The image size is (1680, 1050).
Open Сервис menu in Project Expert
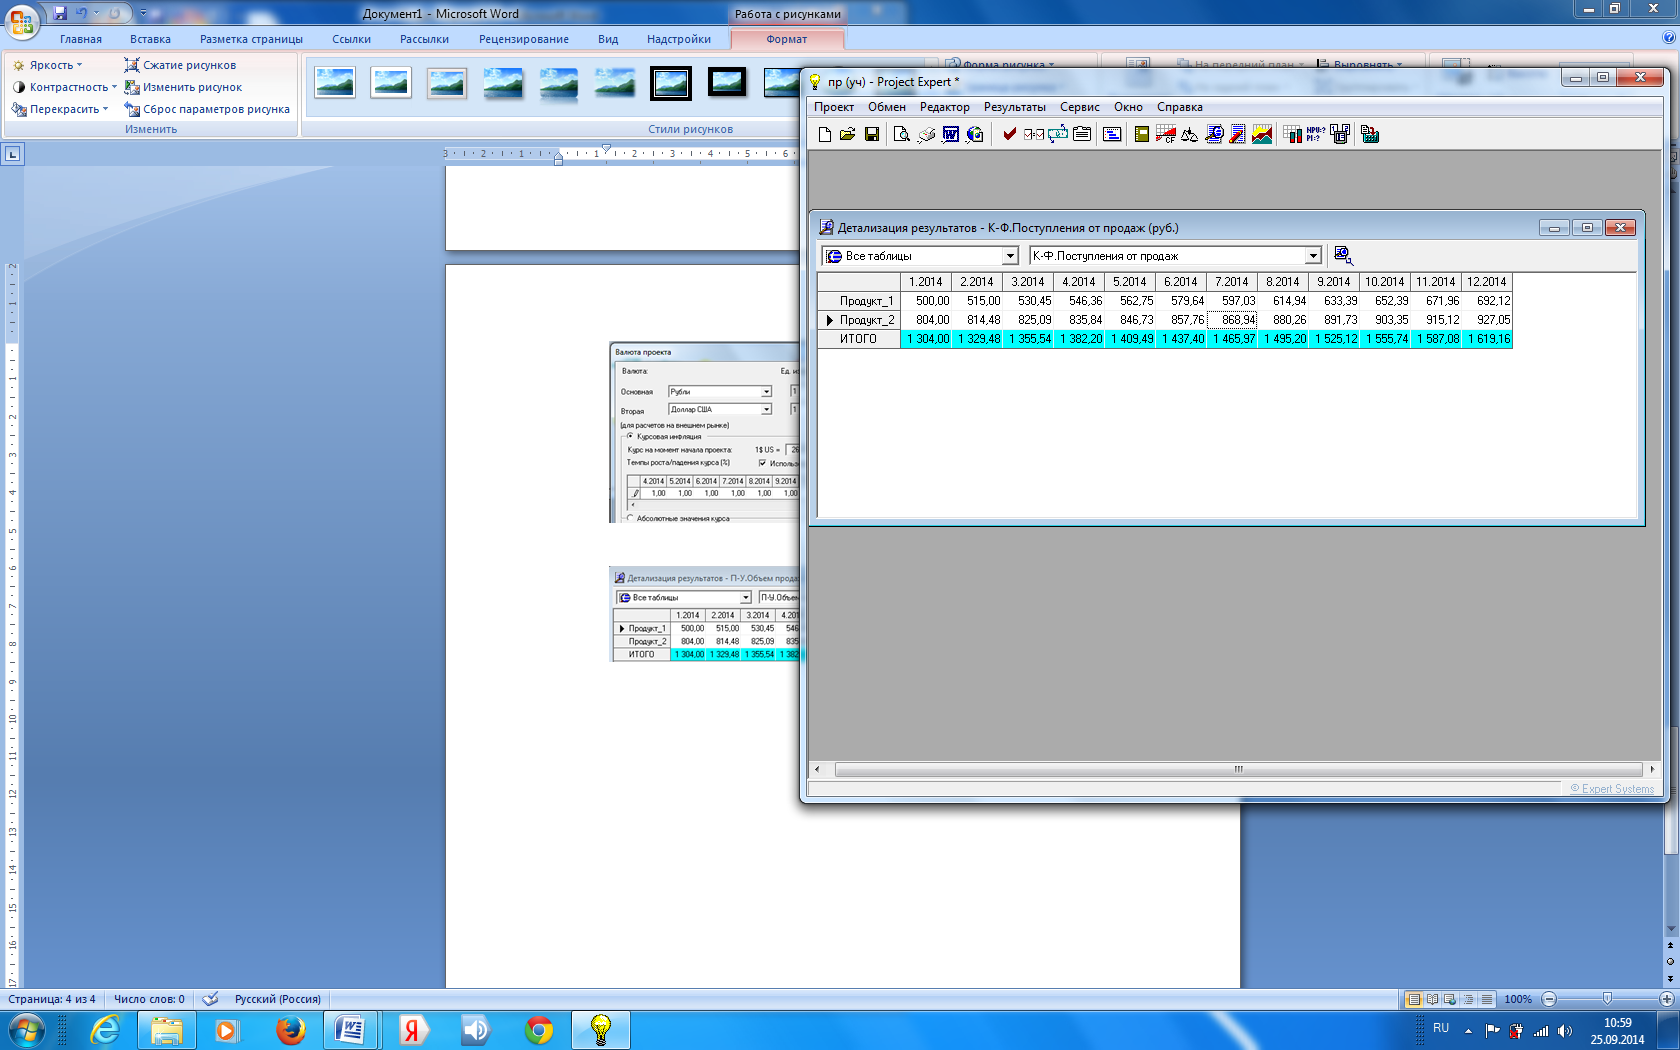(1079, 107)
